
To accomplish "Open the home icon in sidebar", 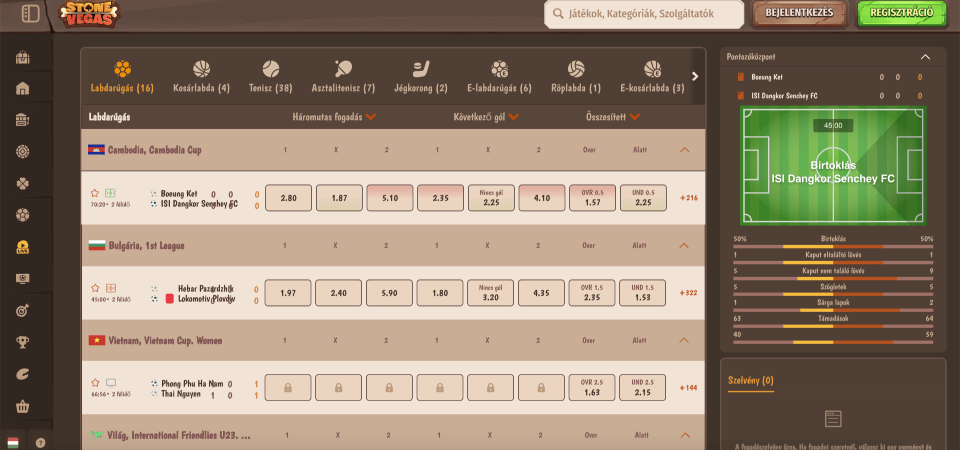I will [23, 89].
